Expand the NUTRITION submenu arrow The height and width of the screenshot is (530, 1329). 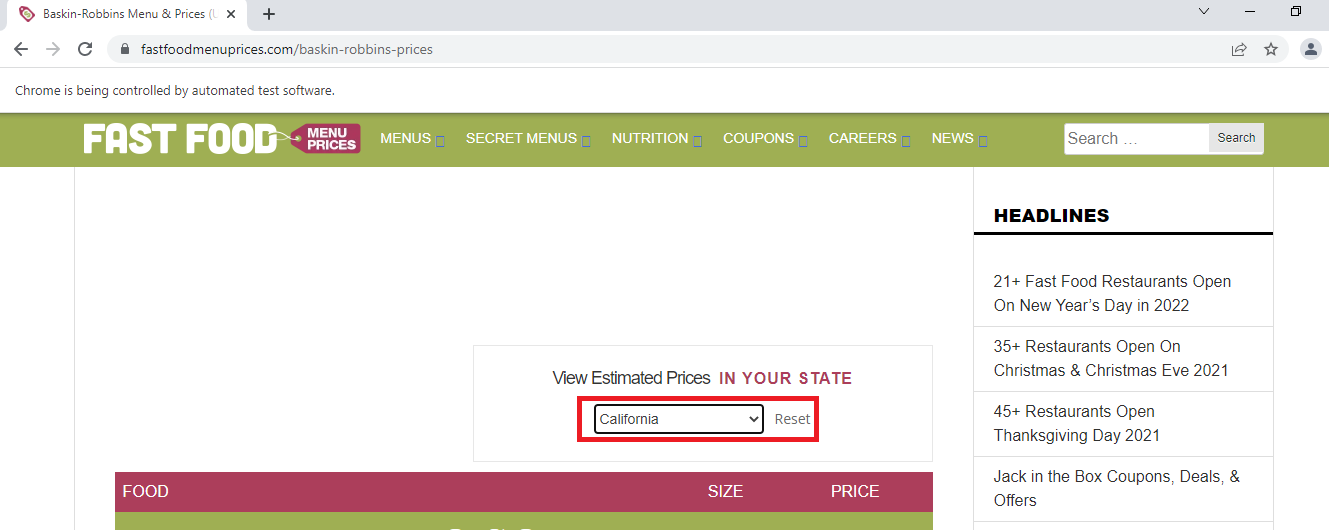(x=698, y=141)
